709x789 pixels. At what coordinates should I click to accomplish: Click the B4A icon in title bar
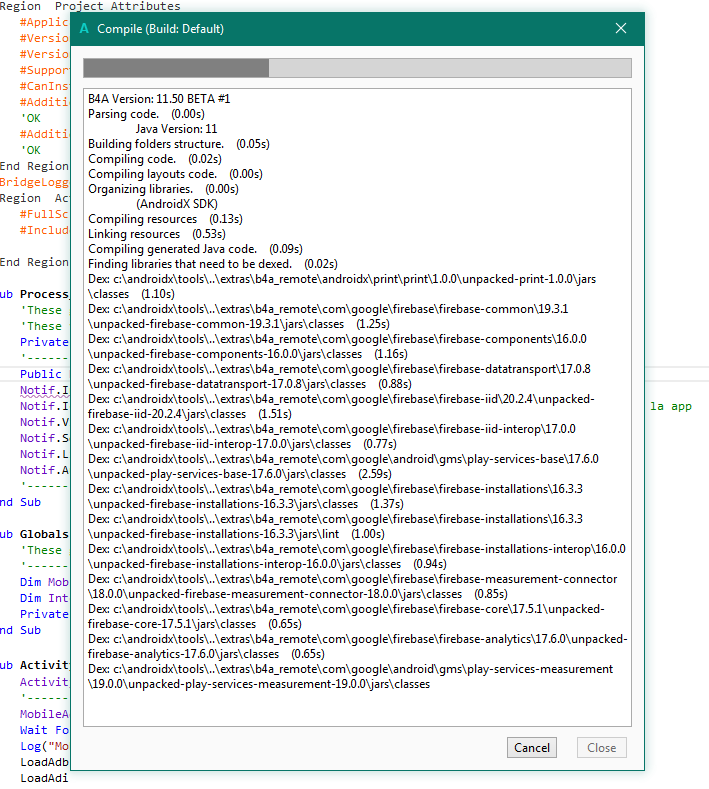(x=85, y=29)
